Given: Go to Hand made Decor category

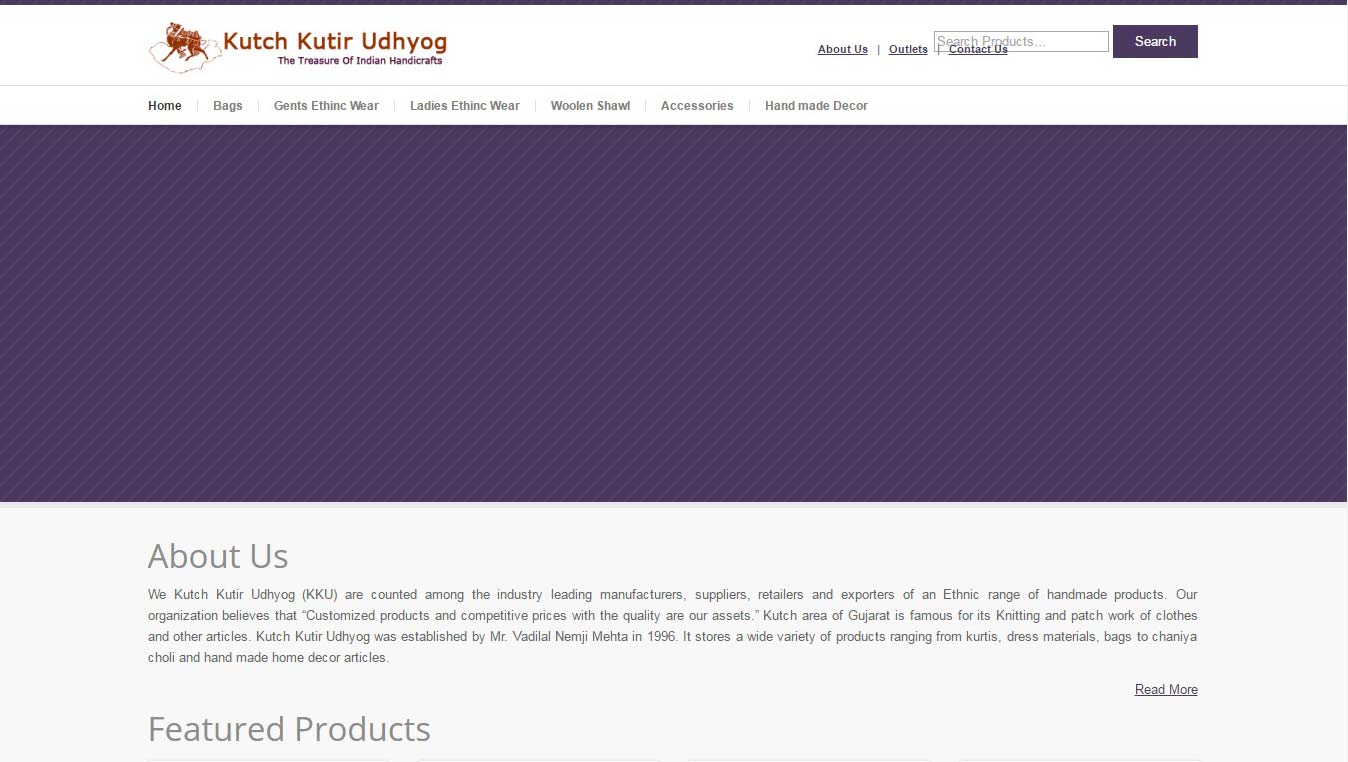Looking at the screenshot, I should (816, 106).
